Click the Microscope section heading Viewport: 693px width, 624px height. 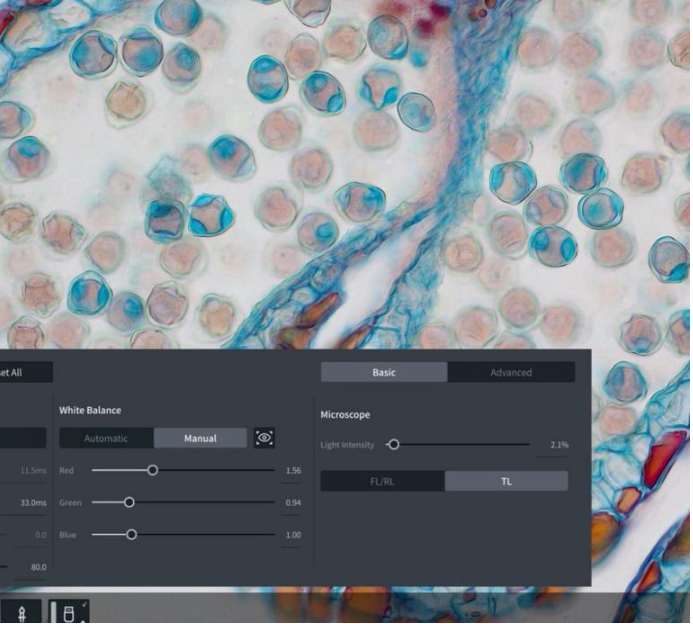345,415
